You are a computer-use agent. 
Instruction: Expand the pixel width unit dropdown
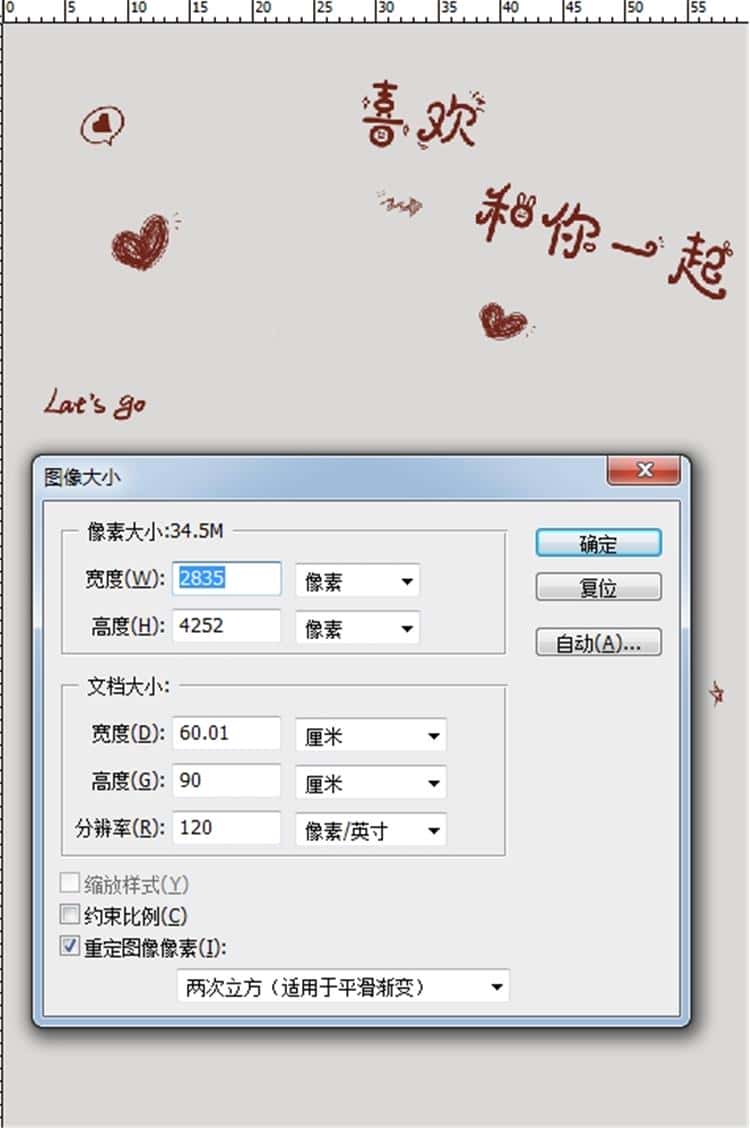(x=357, y=581)
